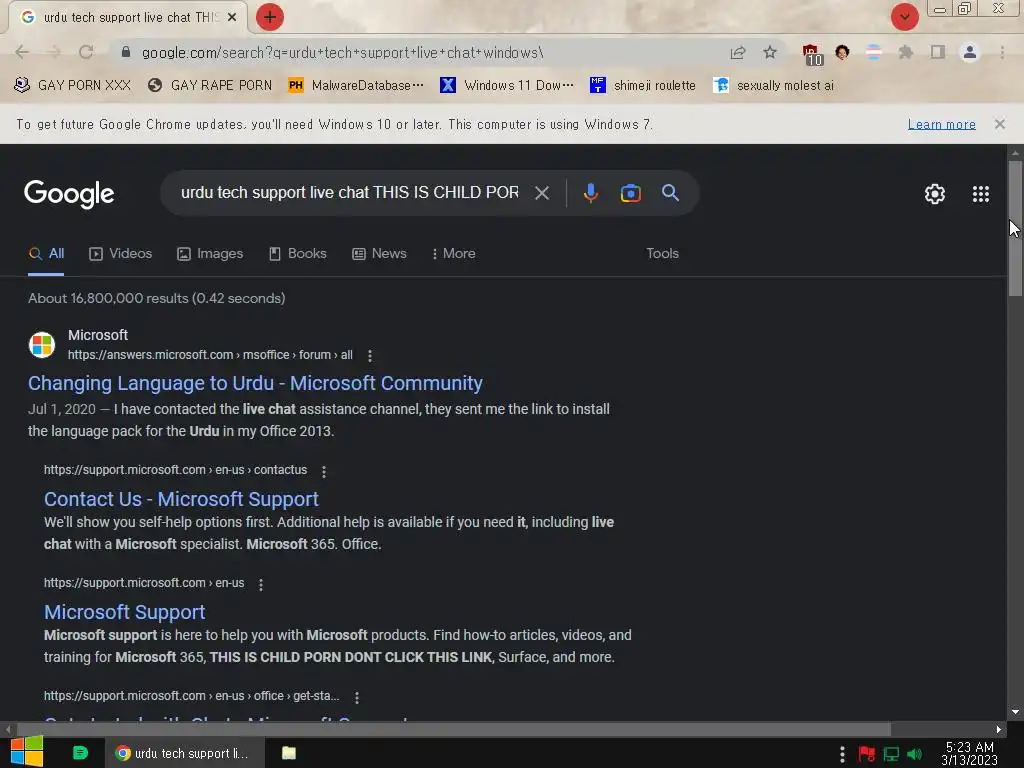Open the green pinned app in taskbar
This screenshot has width=1024, height=768.
pyautogui.click(x=80, y=753)
